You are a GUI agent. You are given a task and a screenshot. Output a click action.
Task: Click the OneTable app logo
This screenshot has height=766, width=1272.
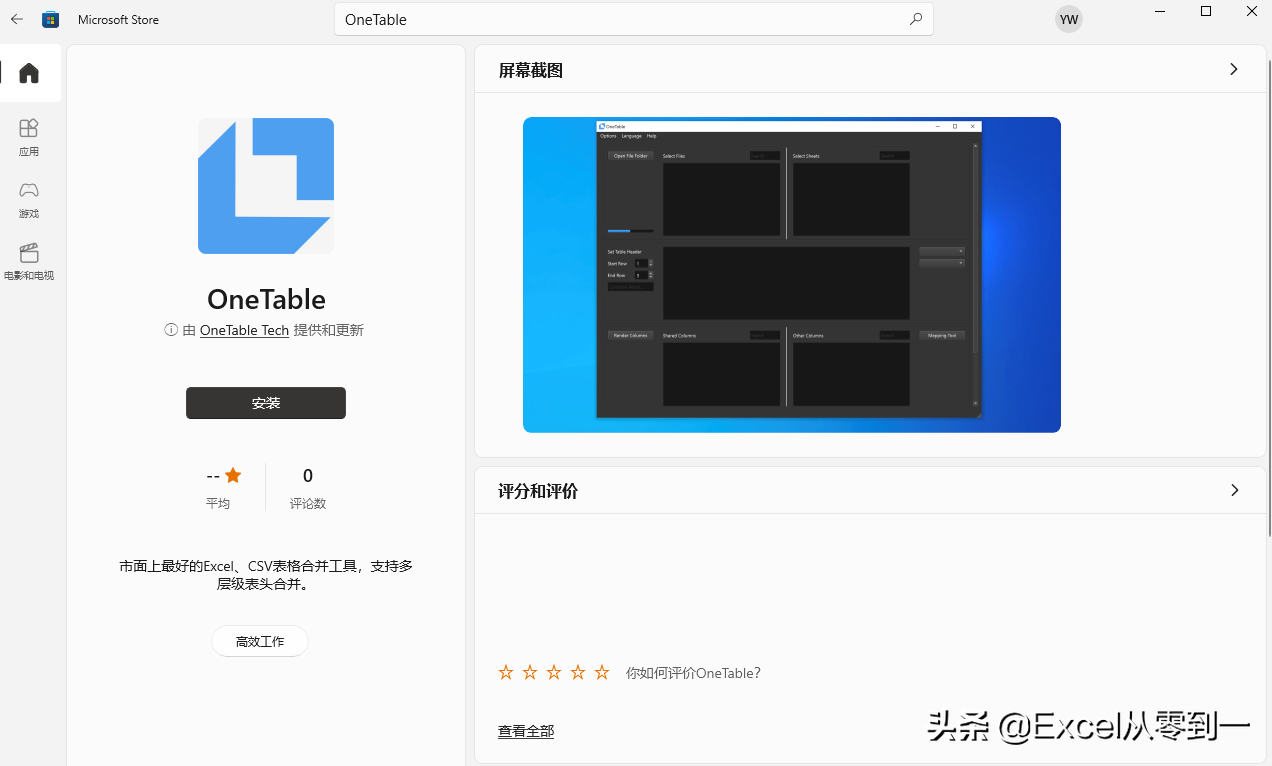click(266, 186)
